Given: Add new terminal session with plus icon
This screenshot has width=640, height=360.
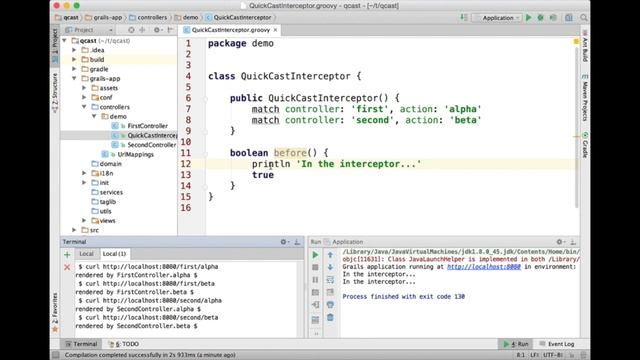Looking at the screenshot, I should point(67,255).
